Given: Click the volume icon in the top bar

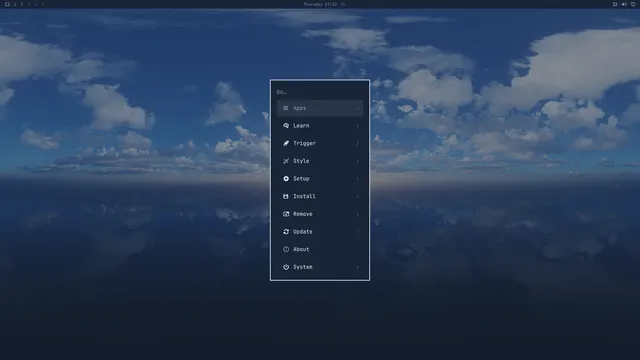Looking at the screenshot, I should pos(624,4).
